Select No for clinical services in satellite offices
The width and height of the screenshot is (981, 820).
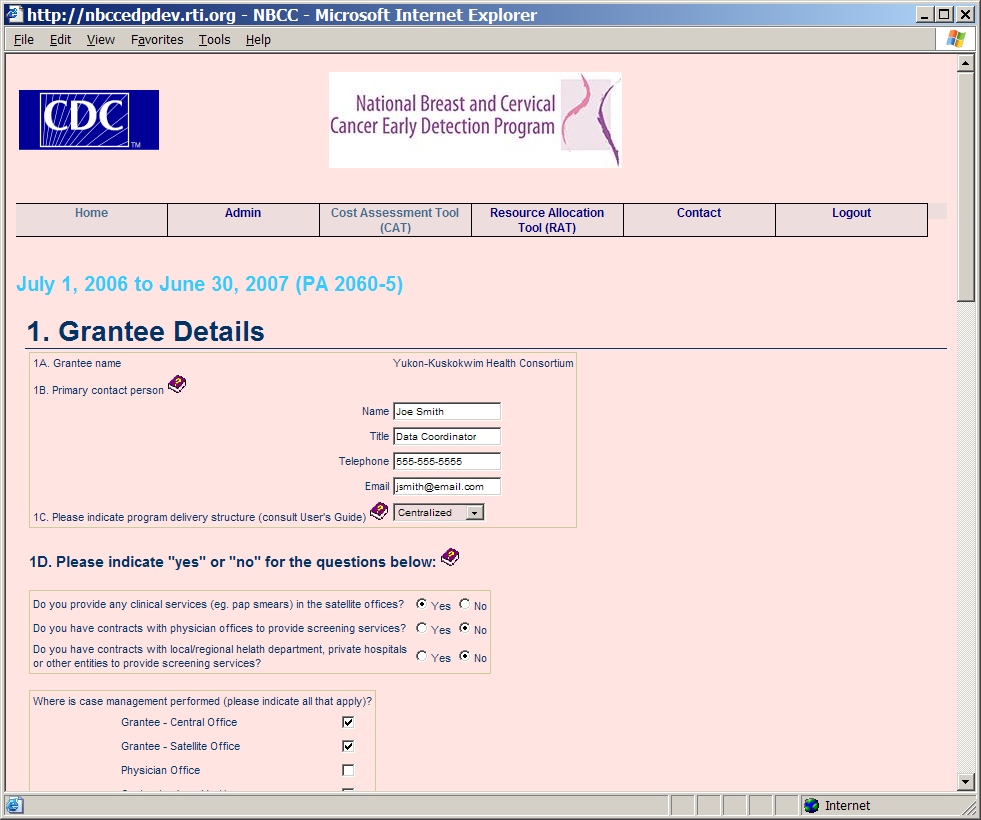point(465,604)
